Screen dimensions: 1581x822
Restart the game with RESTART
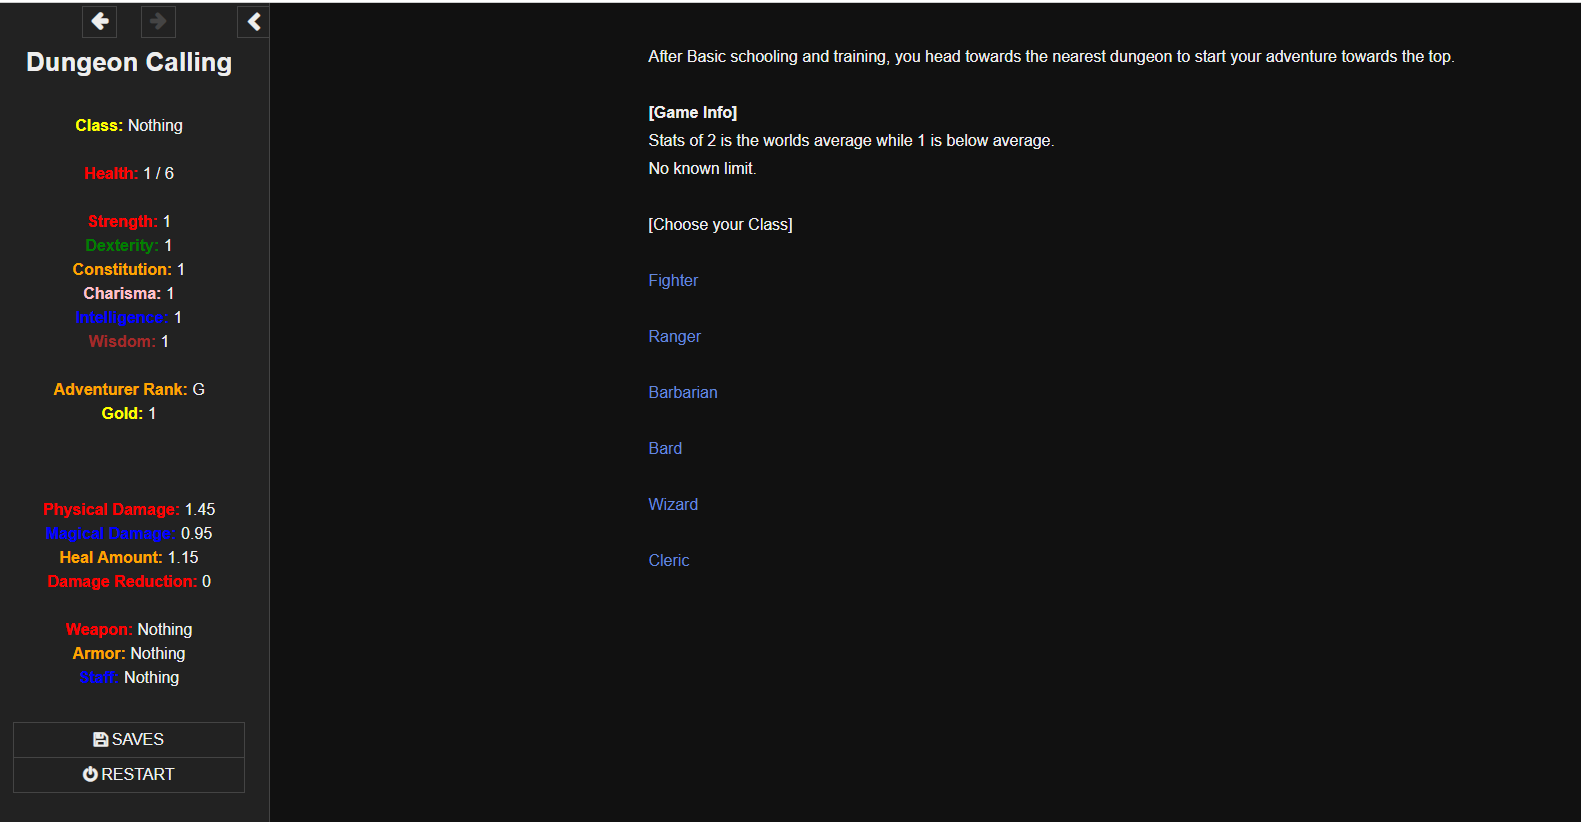click(x=129, y=775)
